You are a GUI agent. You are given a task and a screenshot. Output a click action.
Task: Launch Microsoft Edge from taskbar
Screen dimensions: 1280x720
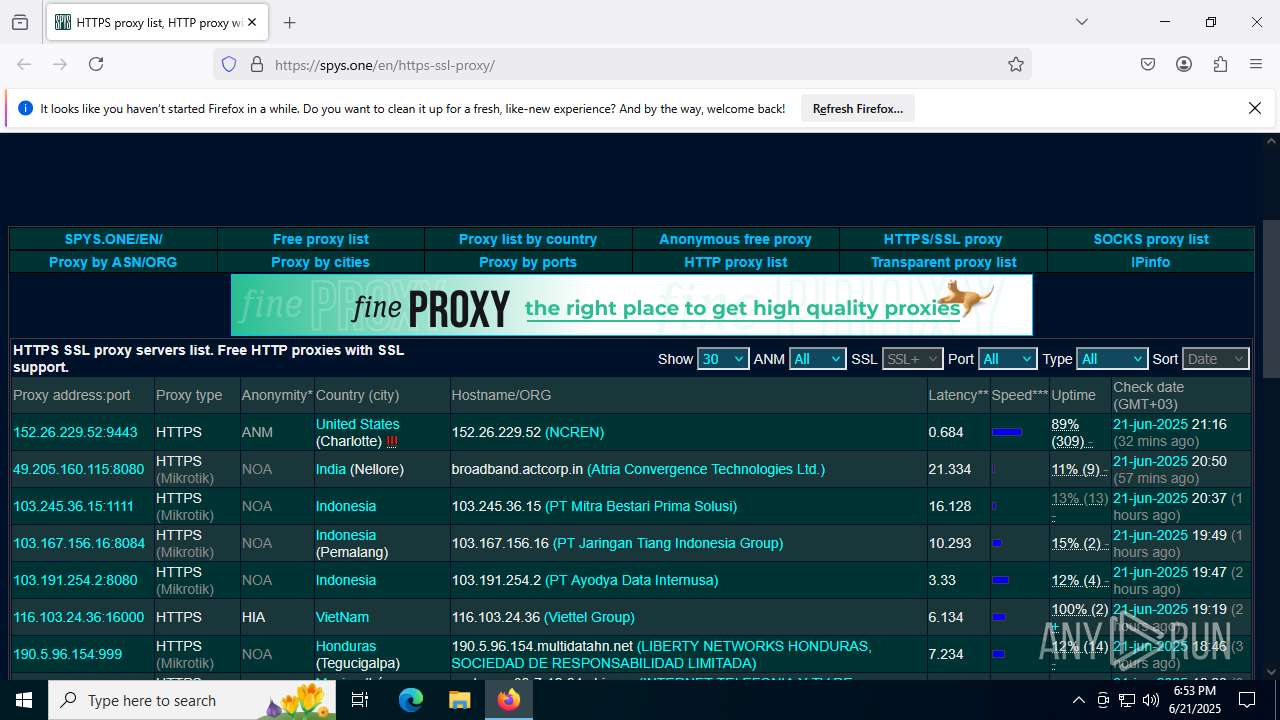click(411, 700)
